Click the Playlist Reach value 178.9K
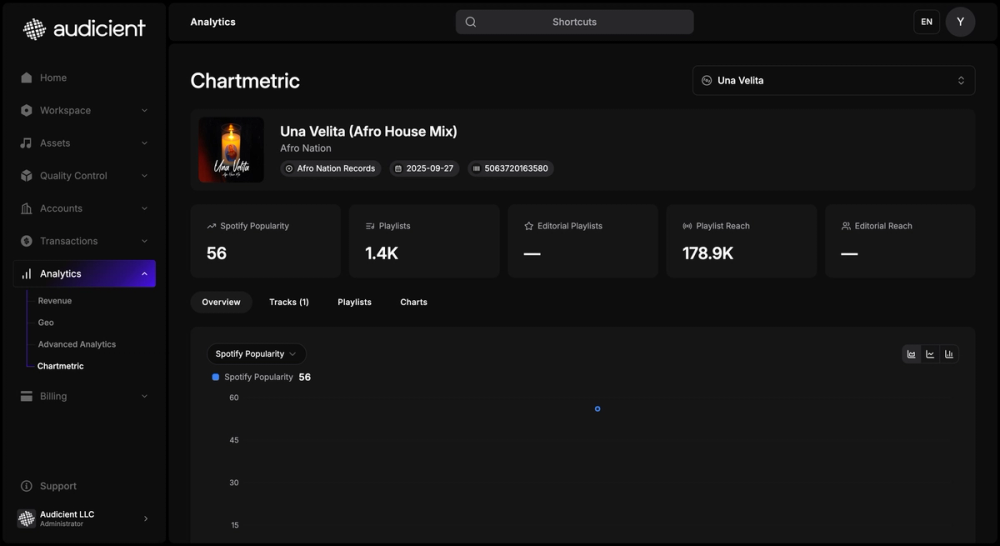The width and height of the screenshot is (1000, 546). click(x=708, y=253)
